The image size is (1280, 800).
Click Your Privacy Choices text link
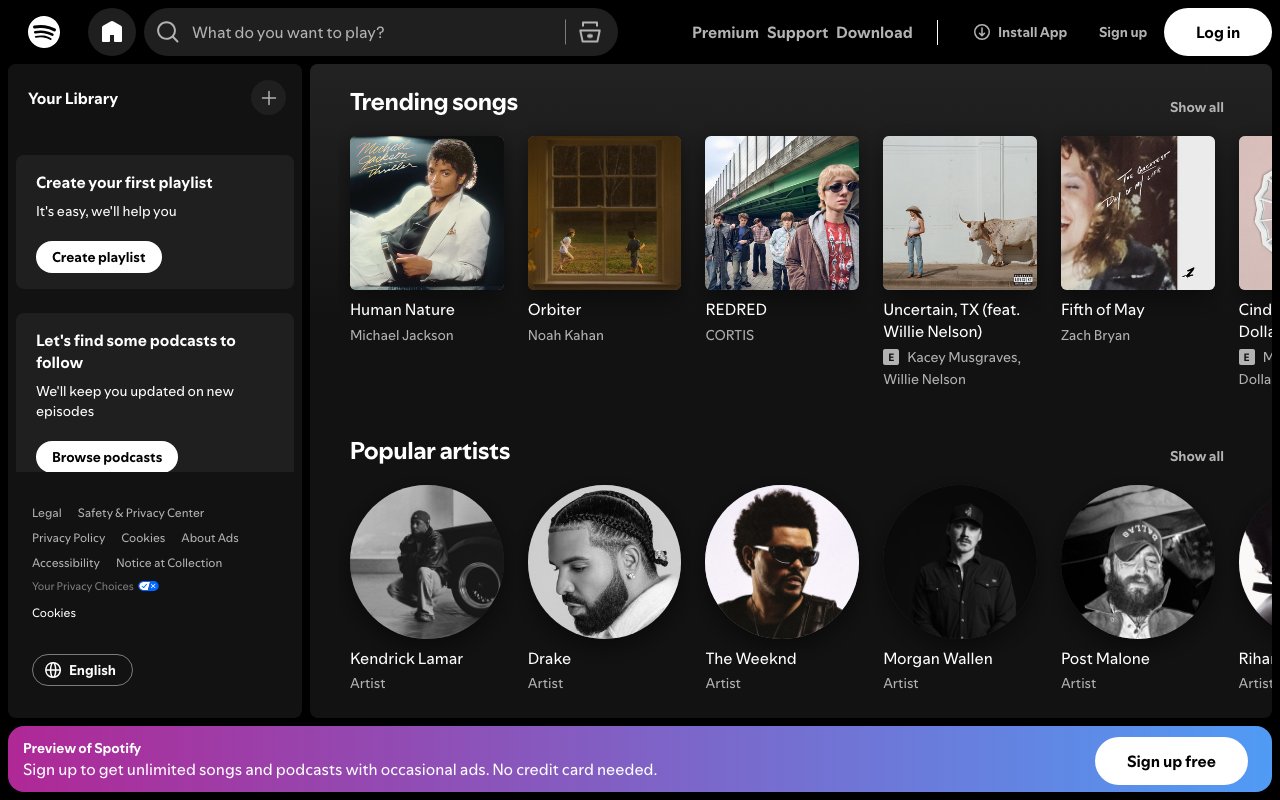click(83, 586)
